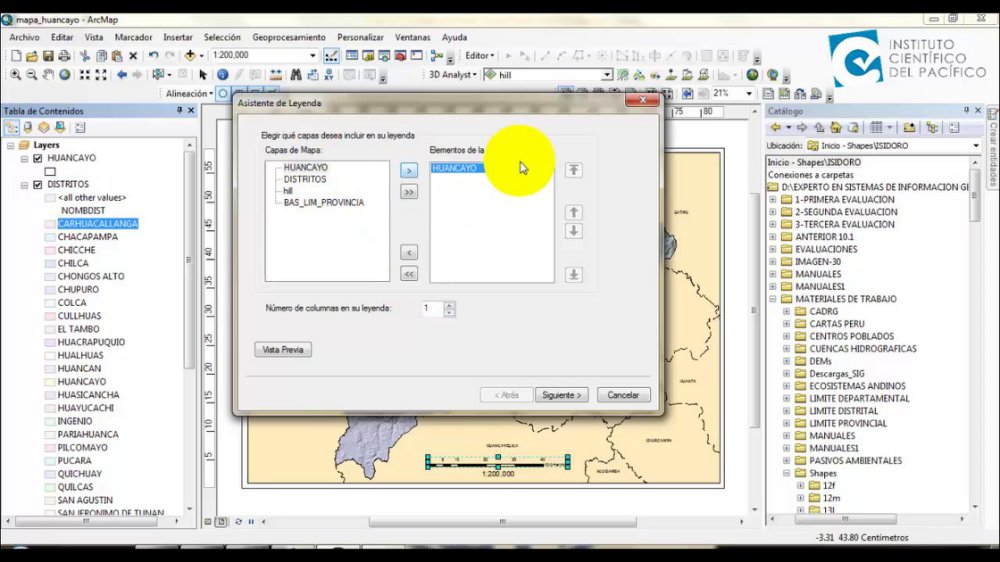Collapse MATERIALES DE TRABAJO folder
1000x562 pixels.
coord(772,299)
